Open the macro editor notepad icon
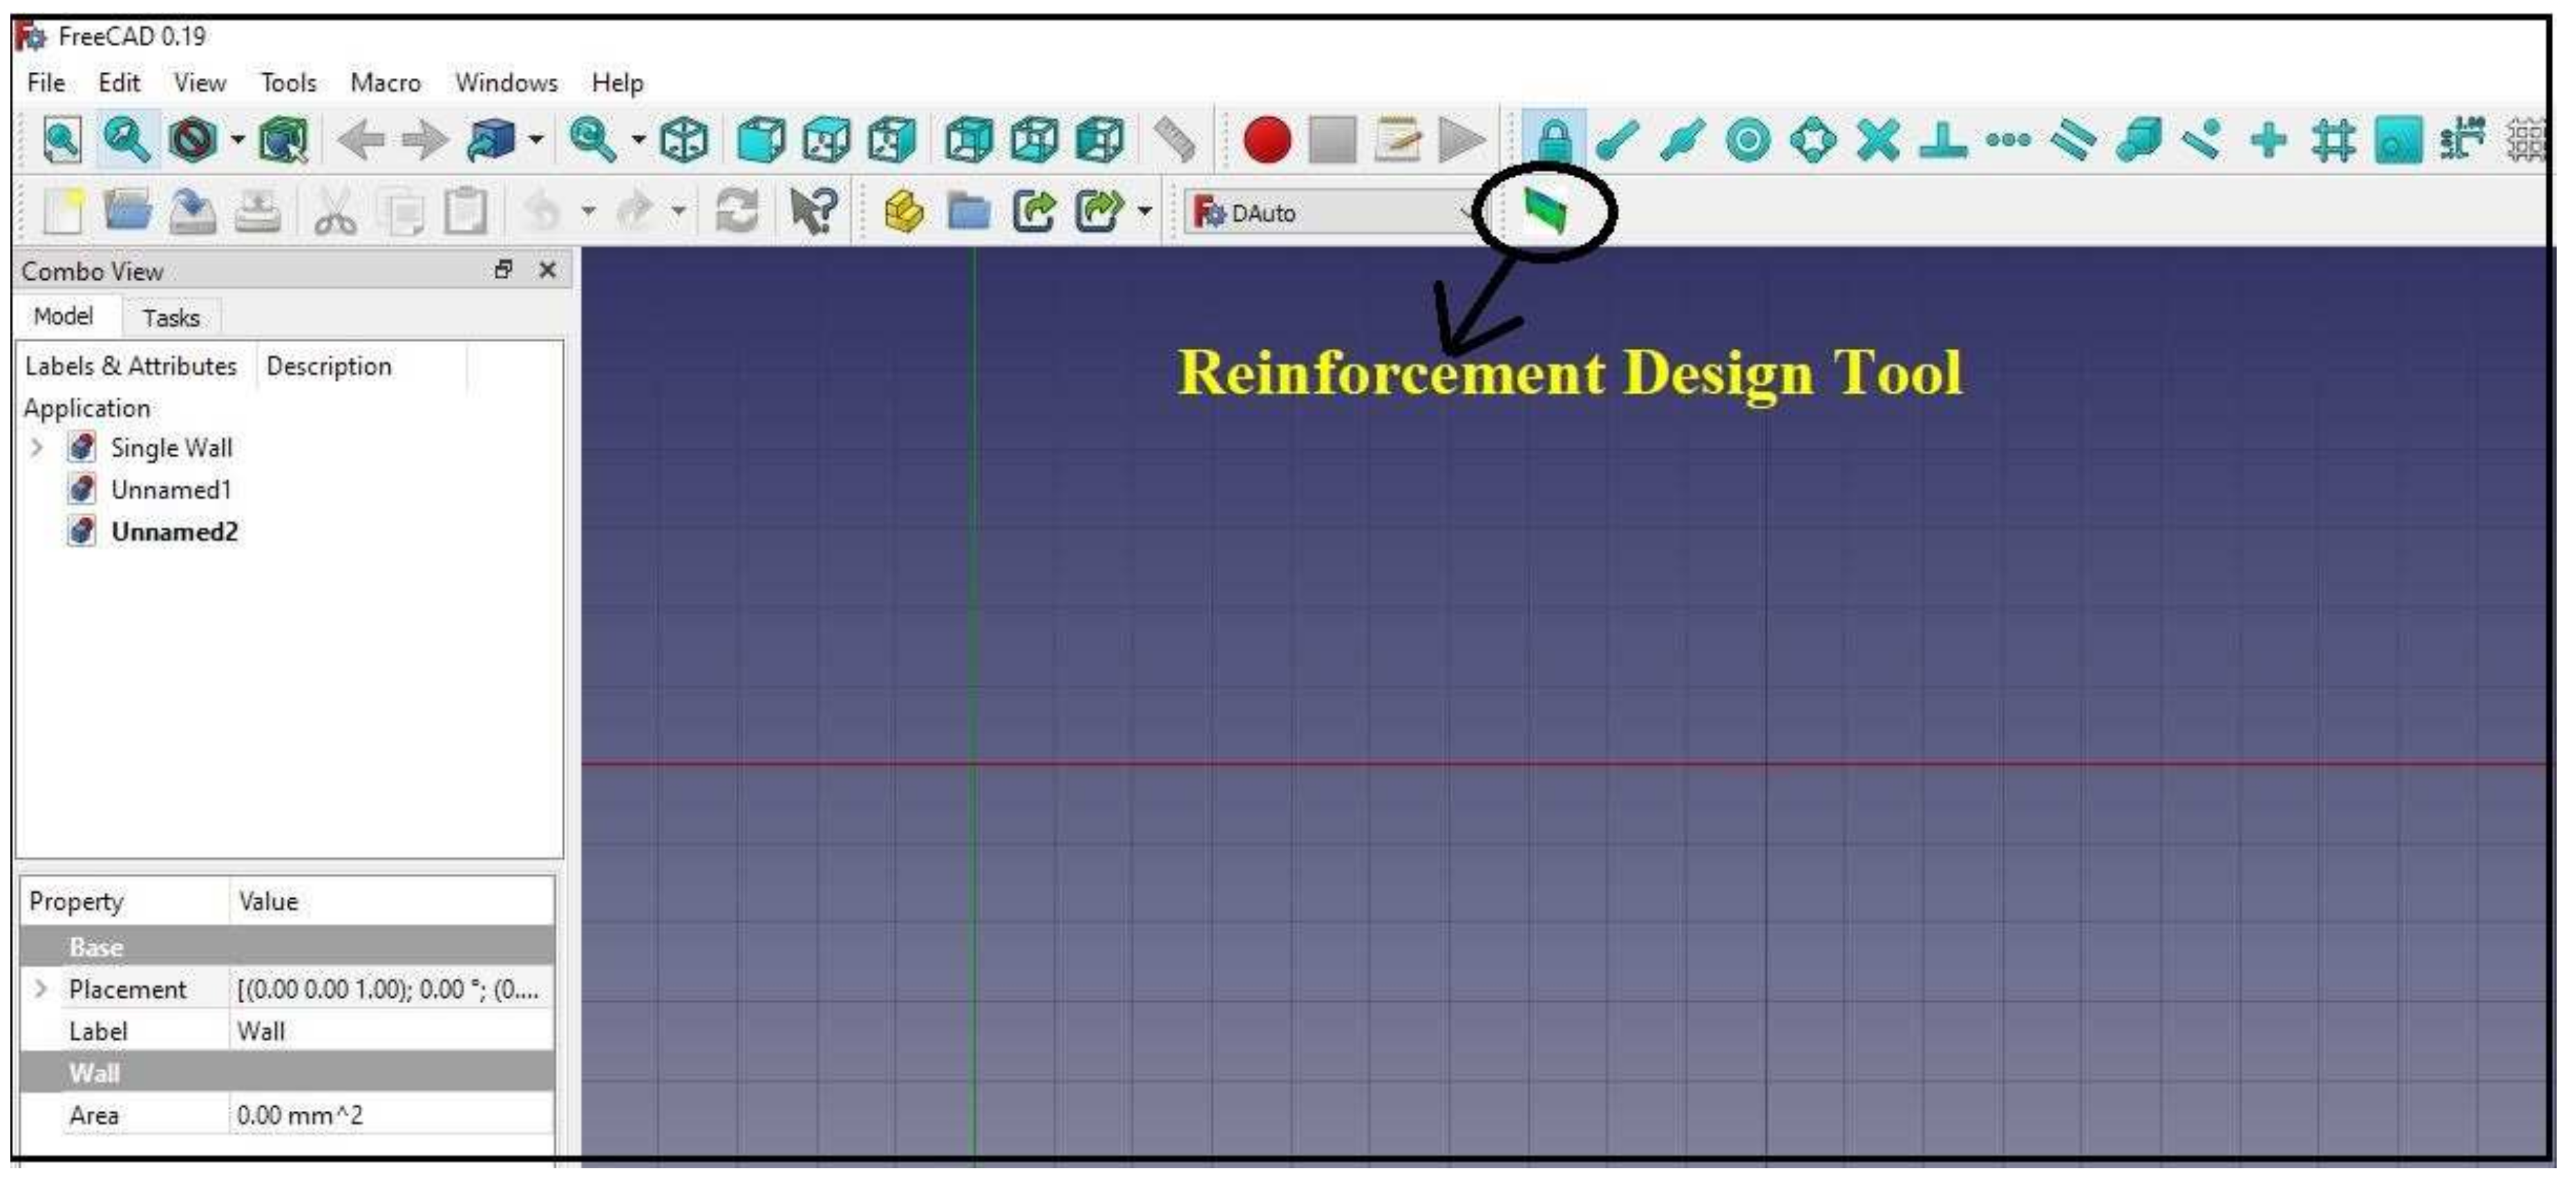Screen dimensions: 2576x1180 click(1397, 139)
